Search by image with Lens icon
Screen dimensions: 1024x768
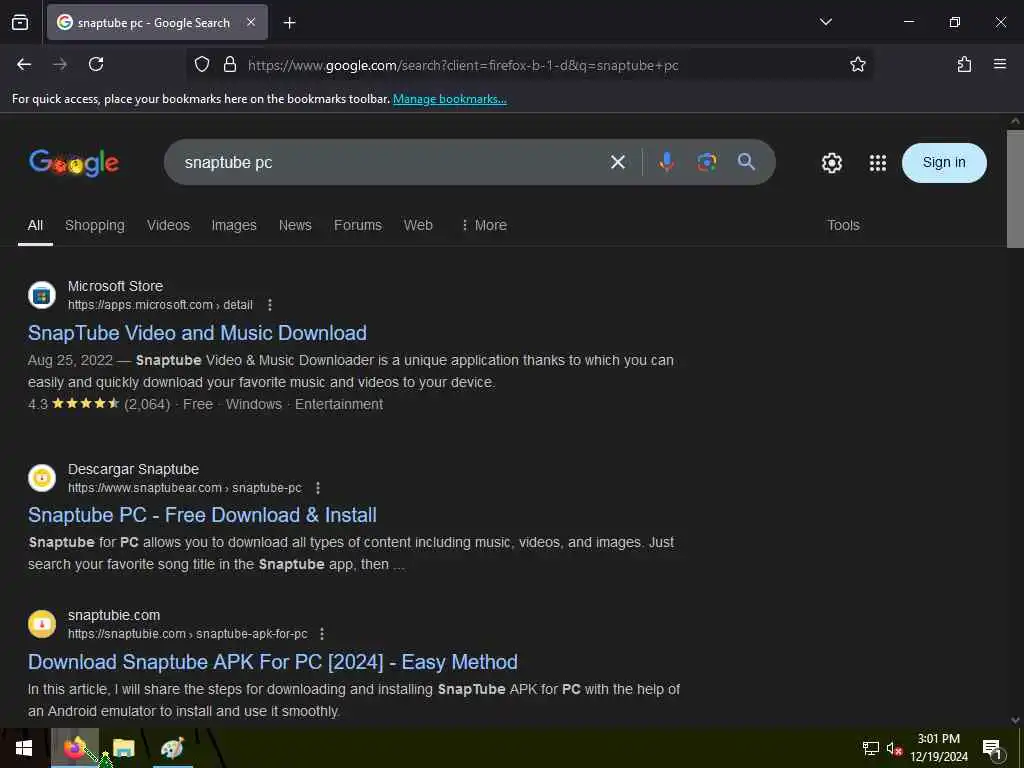pos(707,162)
